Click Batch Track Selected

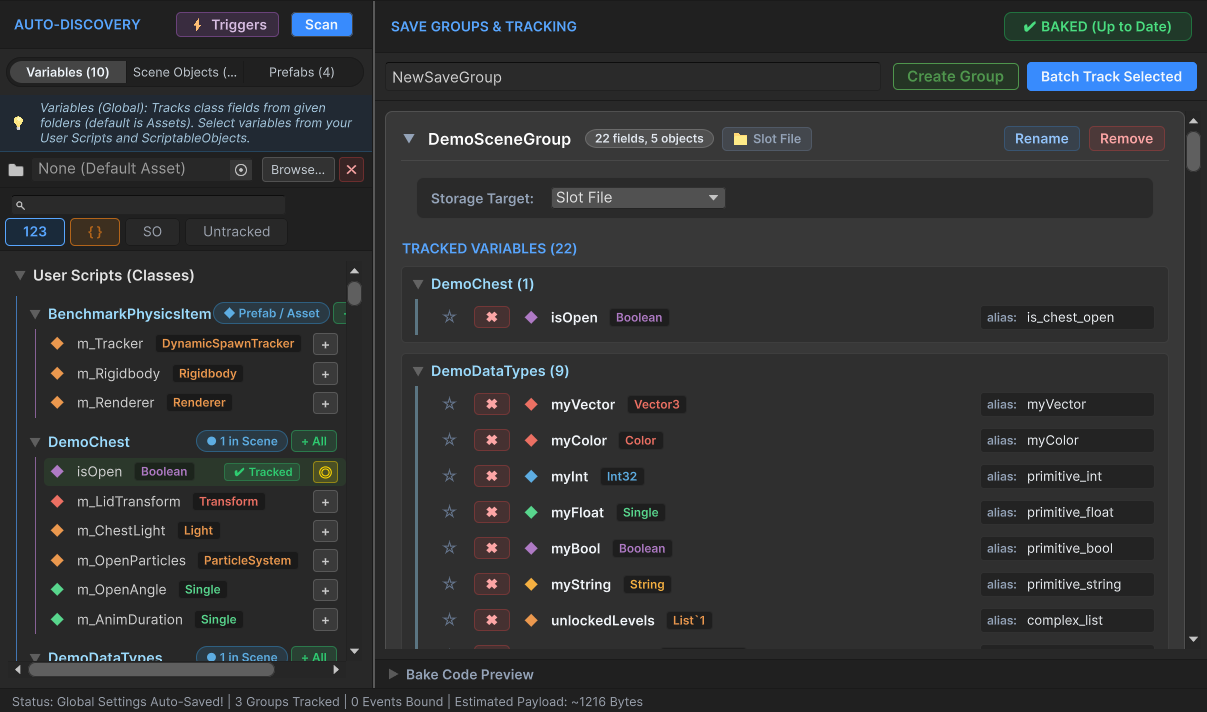coord(1111,77)
